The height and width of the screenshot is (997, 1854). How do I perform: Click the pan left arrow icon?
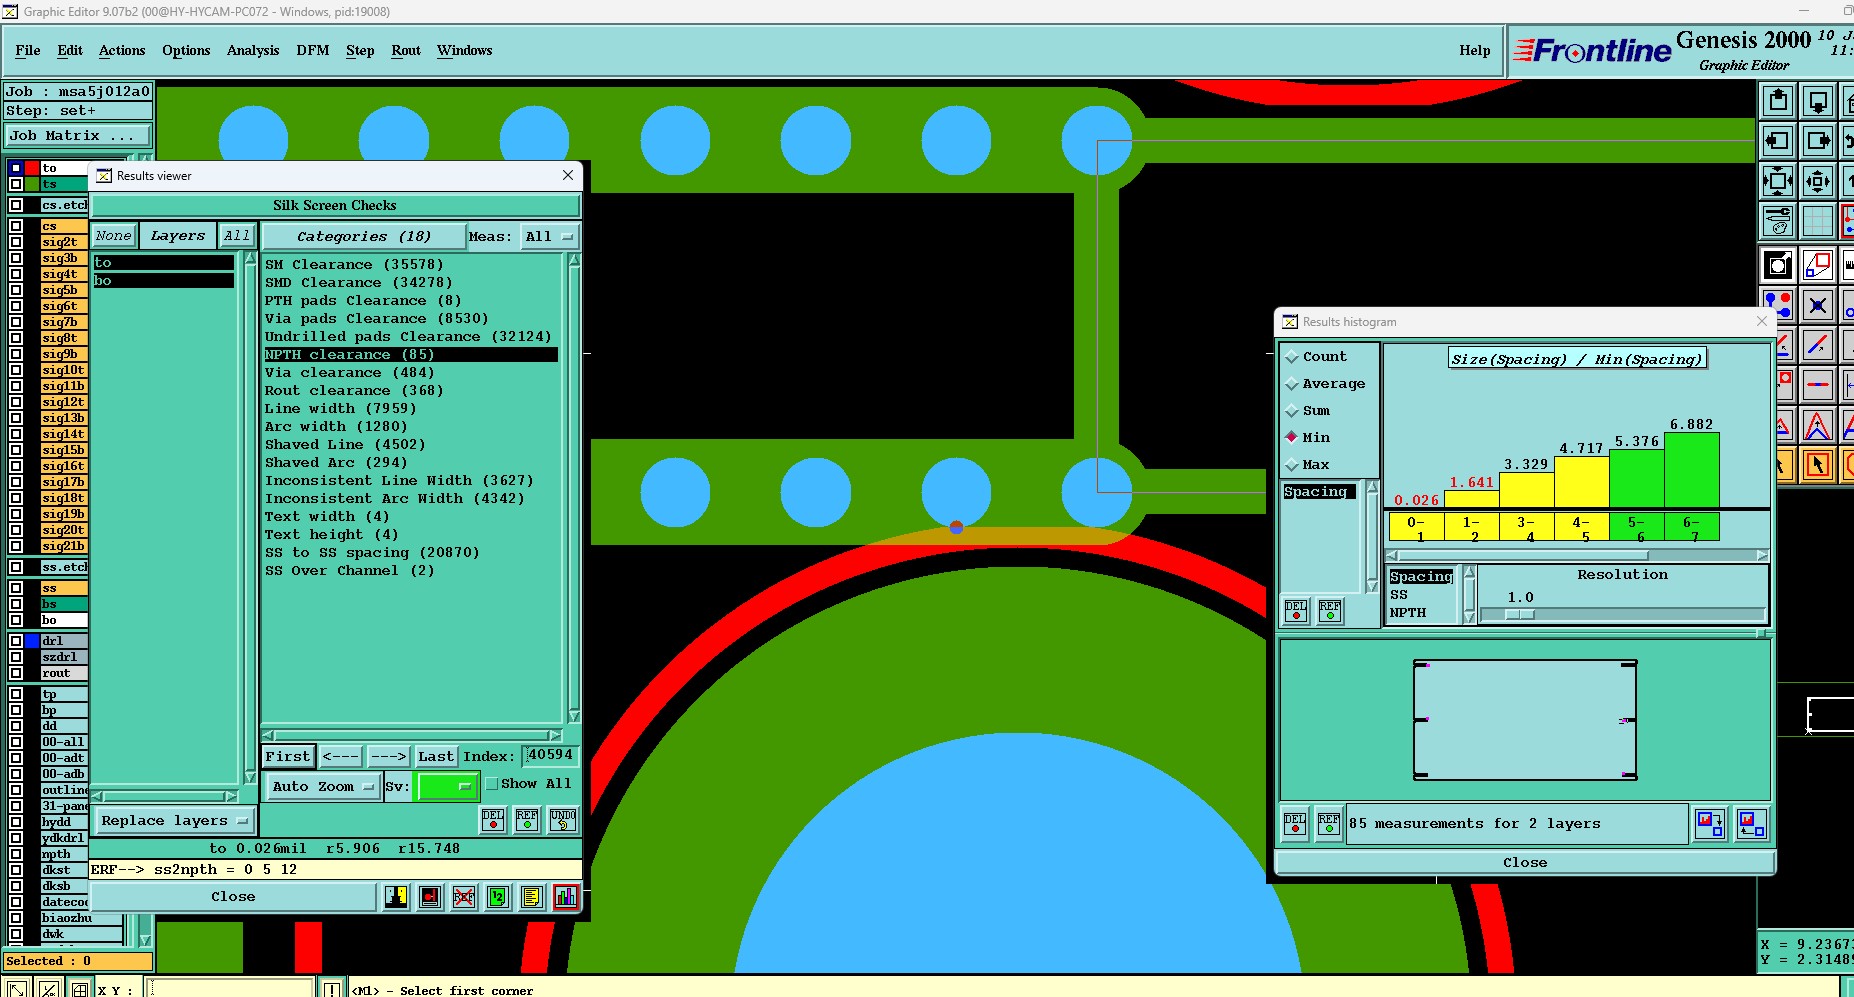coord(1778,141)
